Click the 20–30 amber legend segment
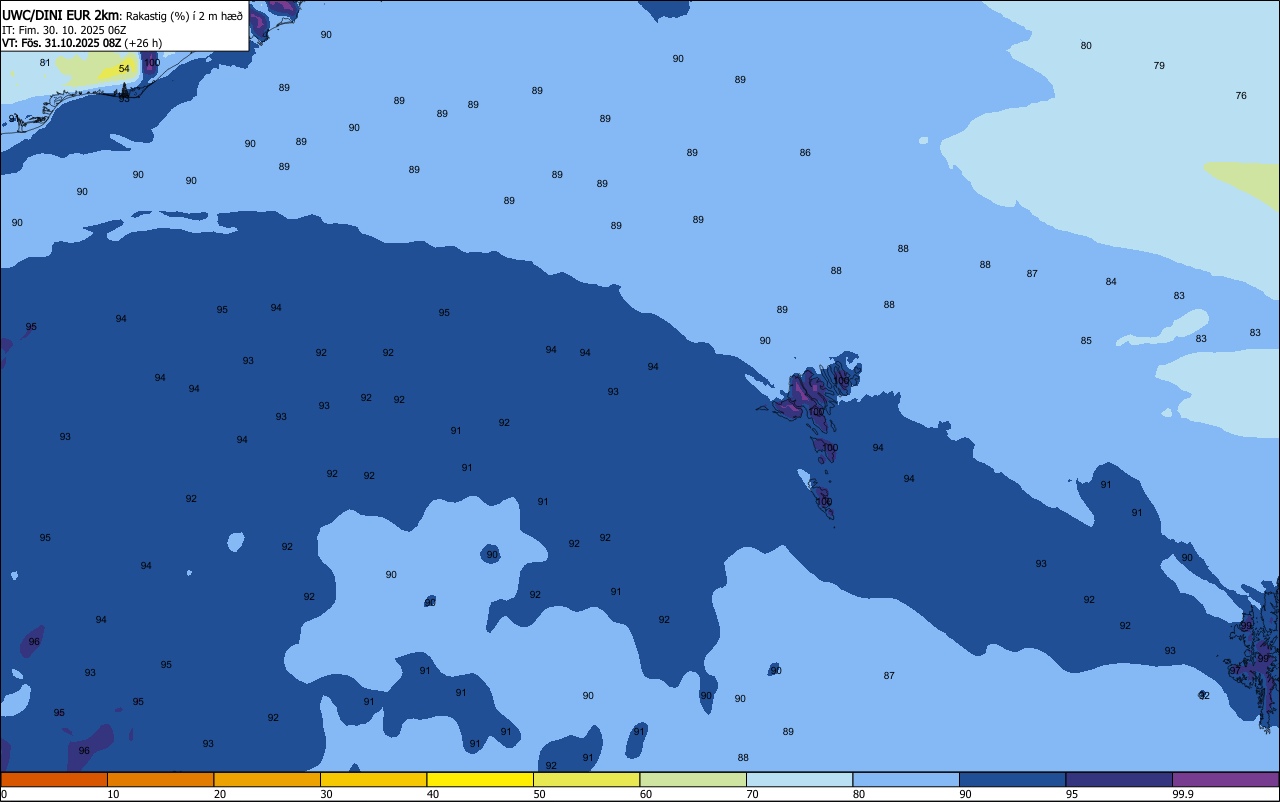Image resolution: width=1280 pixels, height=802 pixels. 267,779
